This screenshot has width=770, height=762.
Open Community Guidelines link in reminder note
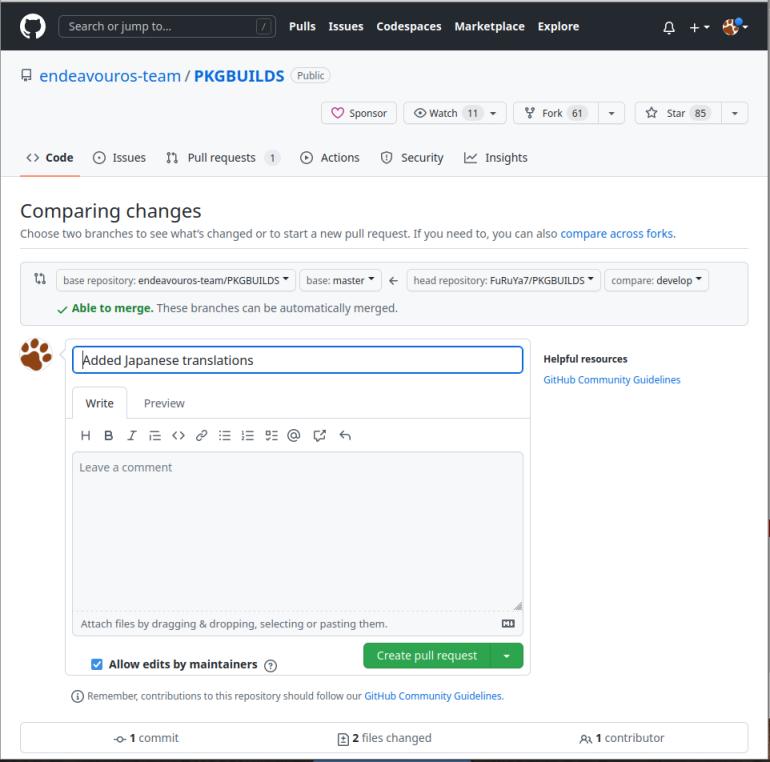[x=433, y=696]
